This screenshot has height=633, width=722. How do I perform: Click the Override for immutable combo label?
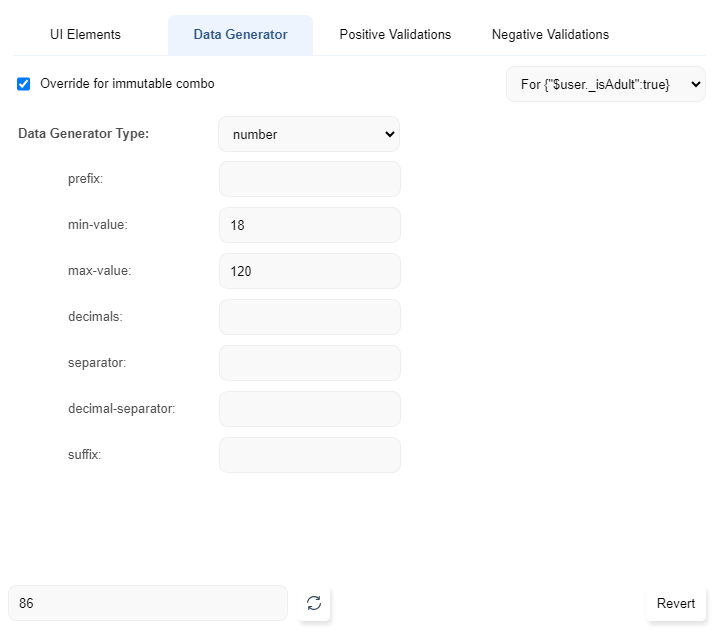coord(127,84)
